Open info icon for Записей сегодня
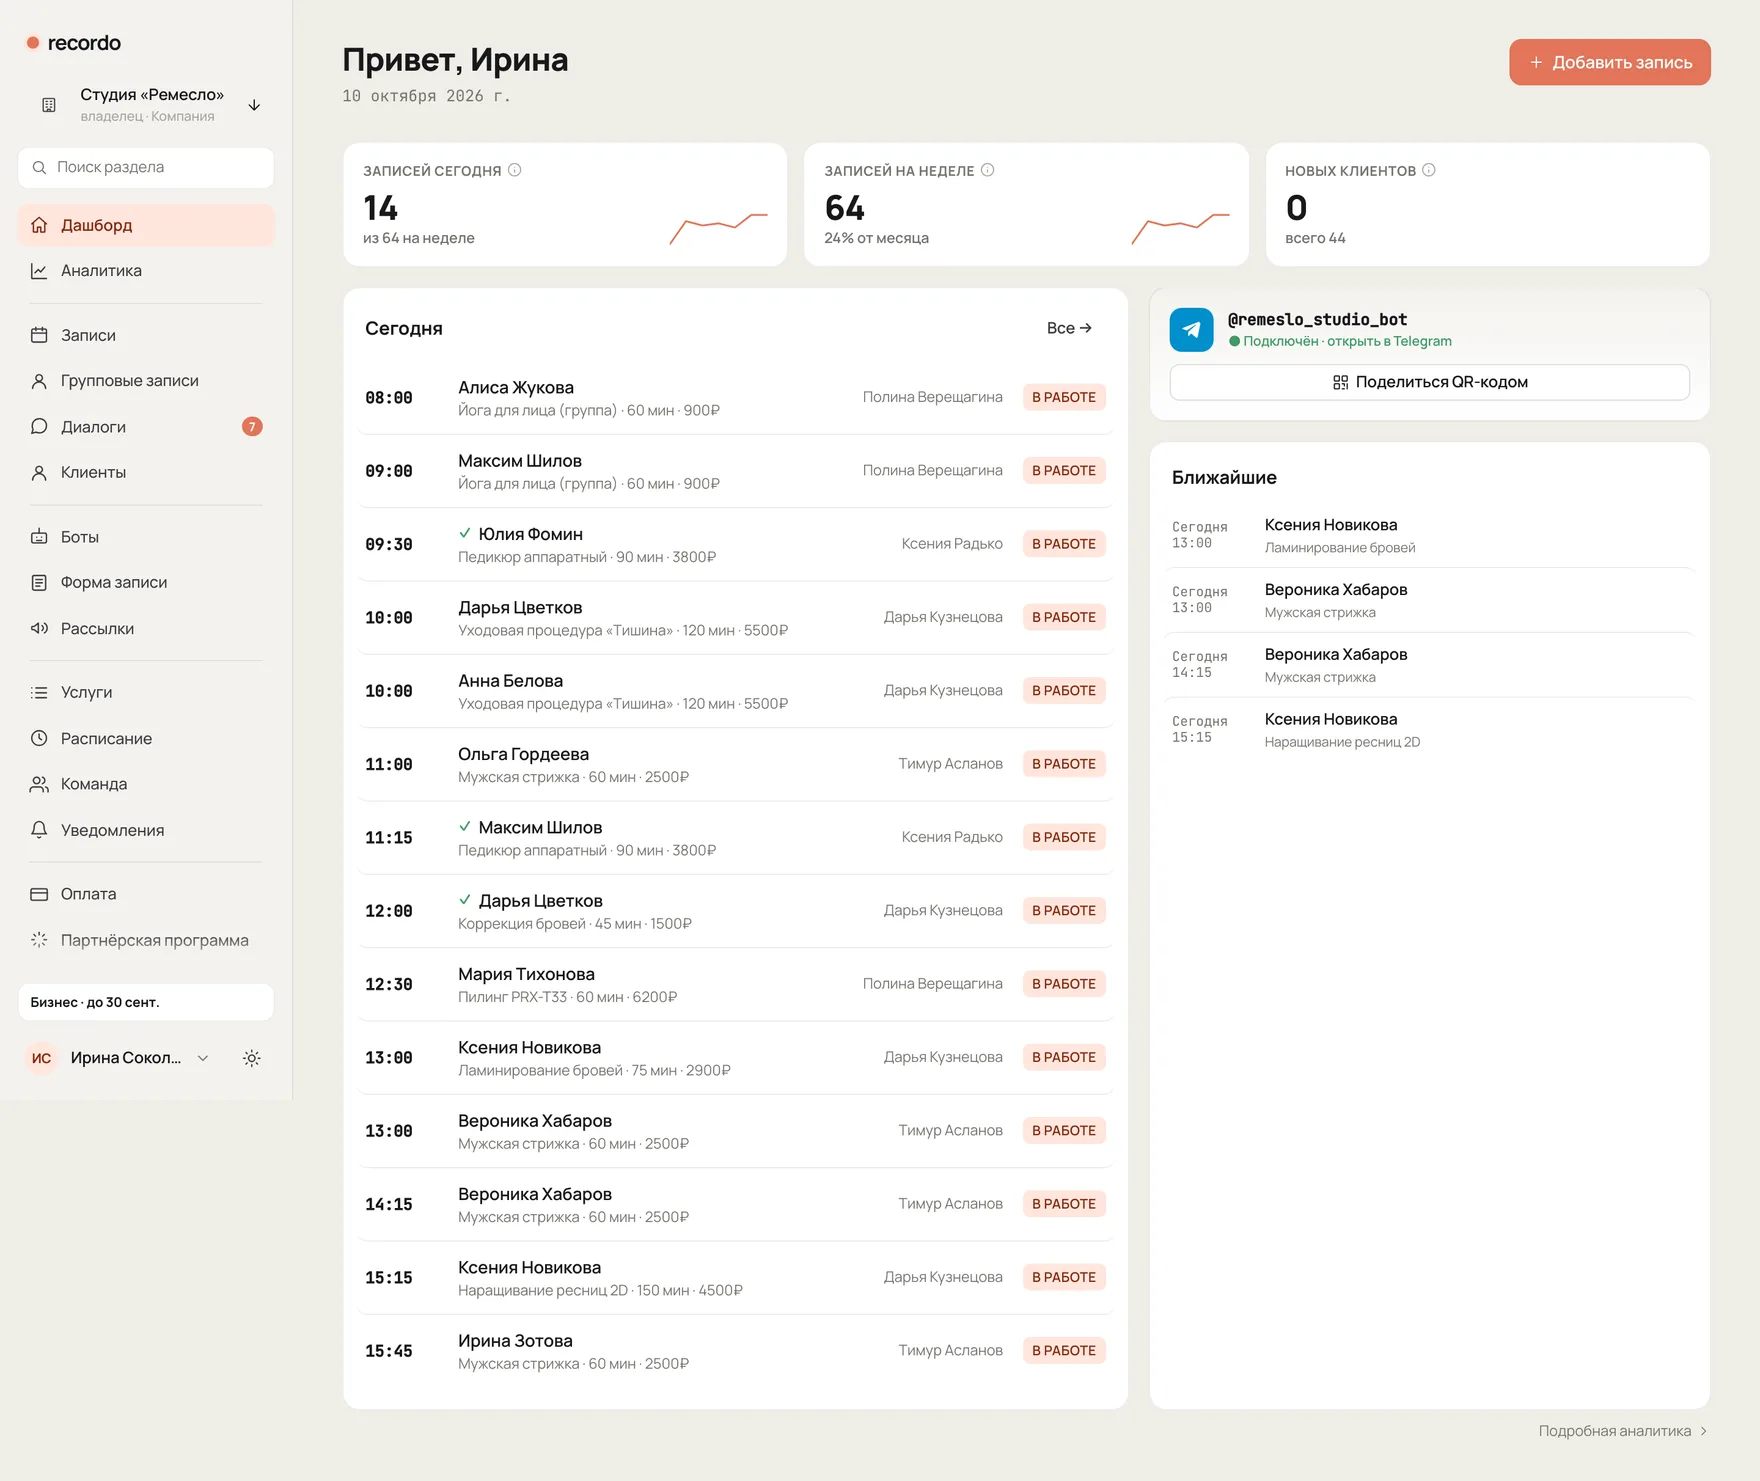Viewport: 1760px width, 1481px height. (x=515, y=170)
